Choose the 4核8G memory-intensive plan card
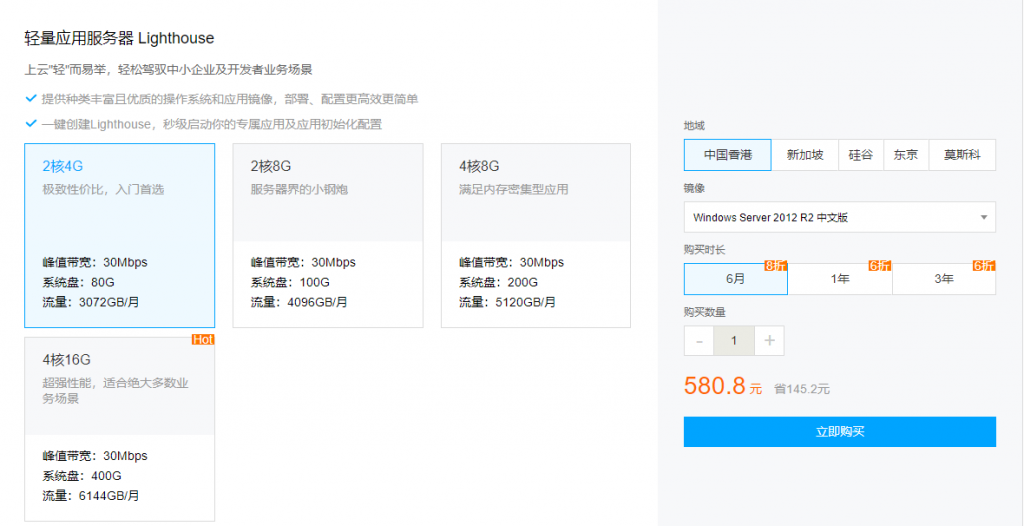 536,235
